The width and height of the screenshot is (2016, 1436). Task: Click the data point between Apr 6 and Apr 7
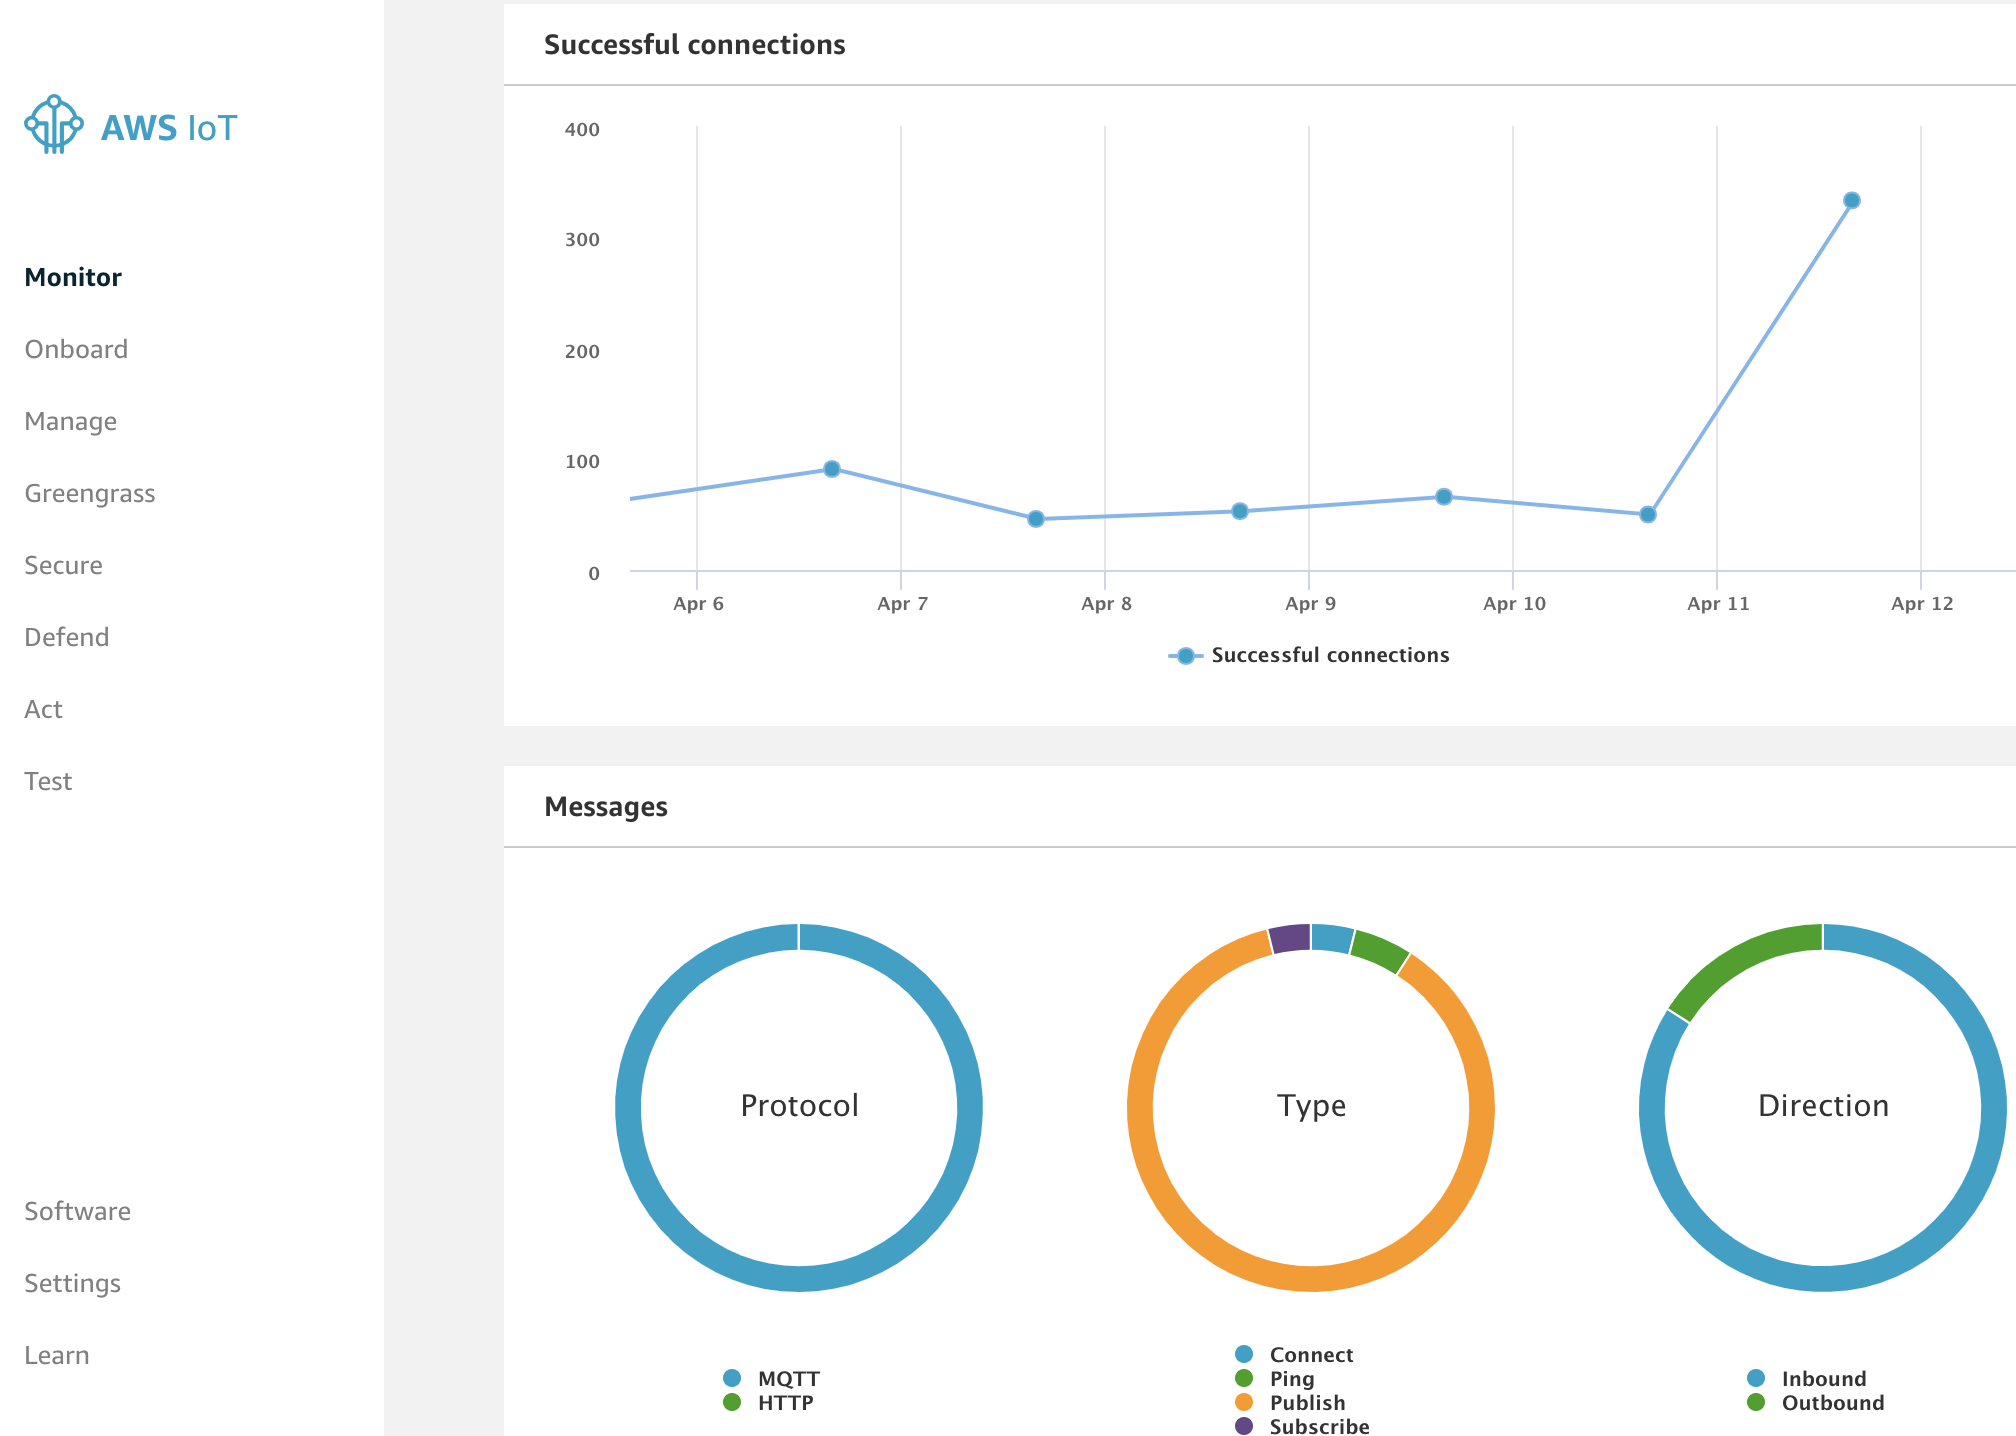click(x=832, y=469)
